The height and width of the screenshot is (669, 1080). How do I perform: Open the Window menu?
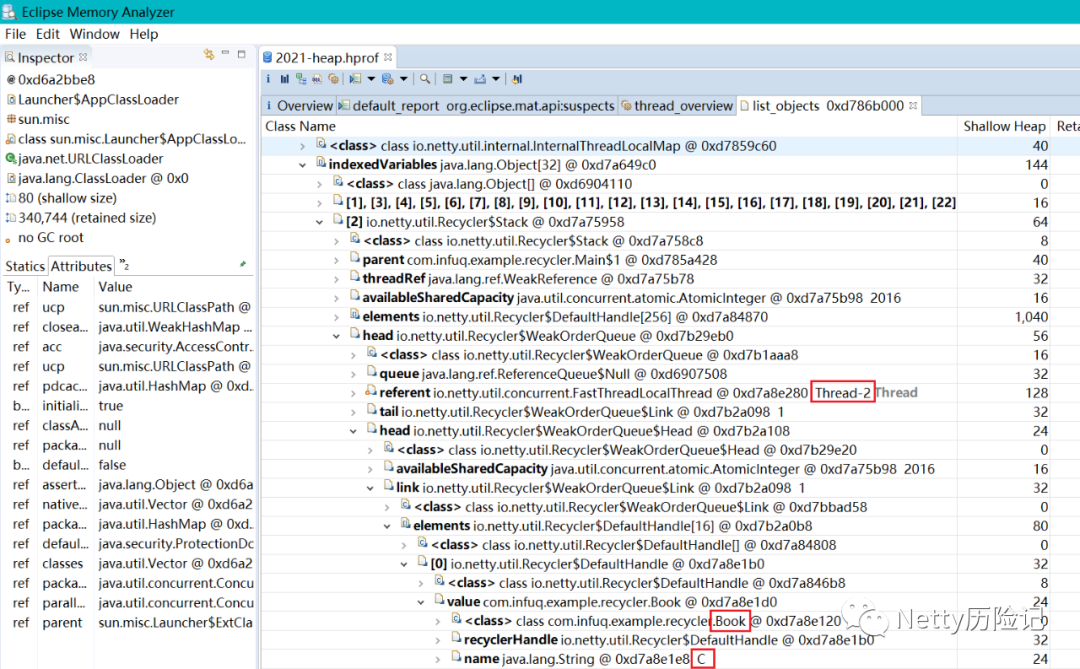pyautogui.click(x=94, y=34)
